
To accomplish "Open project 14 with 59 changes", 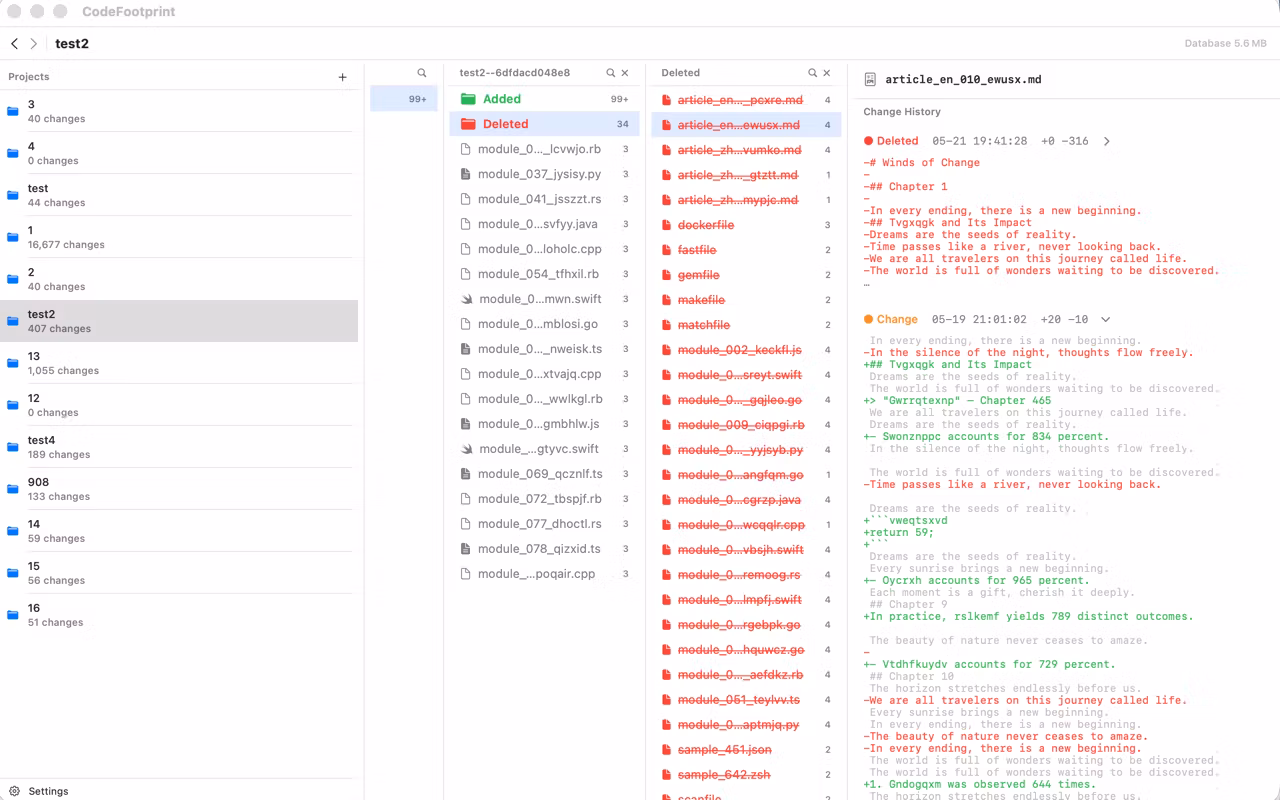I will pyautogui.click(x=179, y=531).
